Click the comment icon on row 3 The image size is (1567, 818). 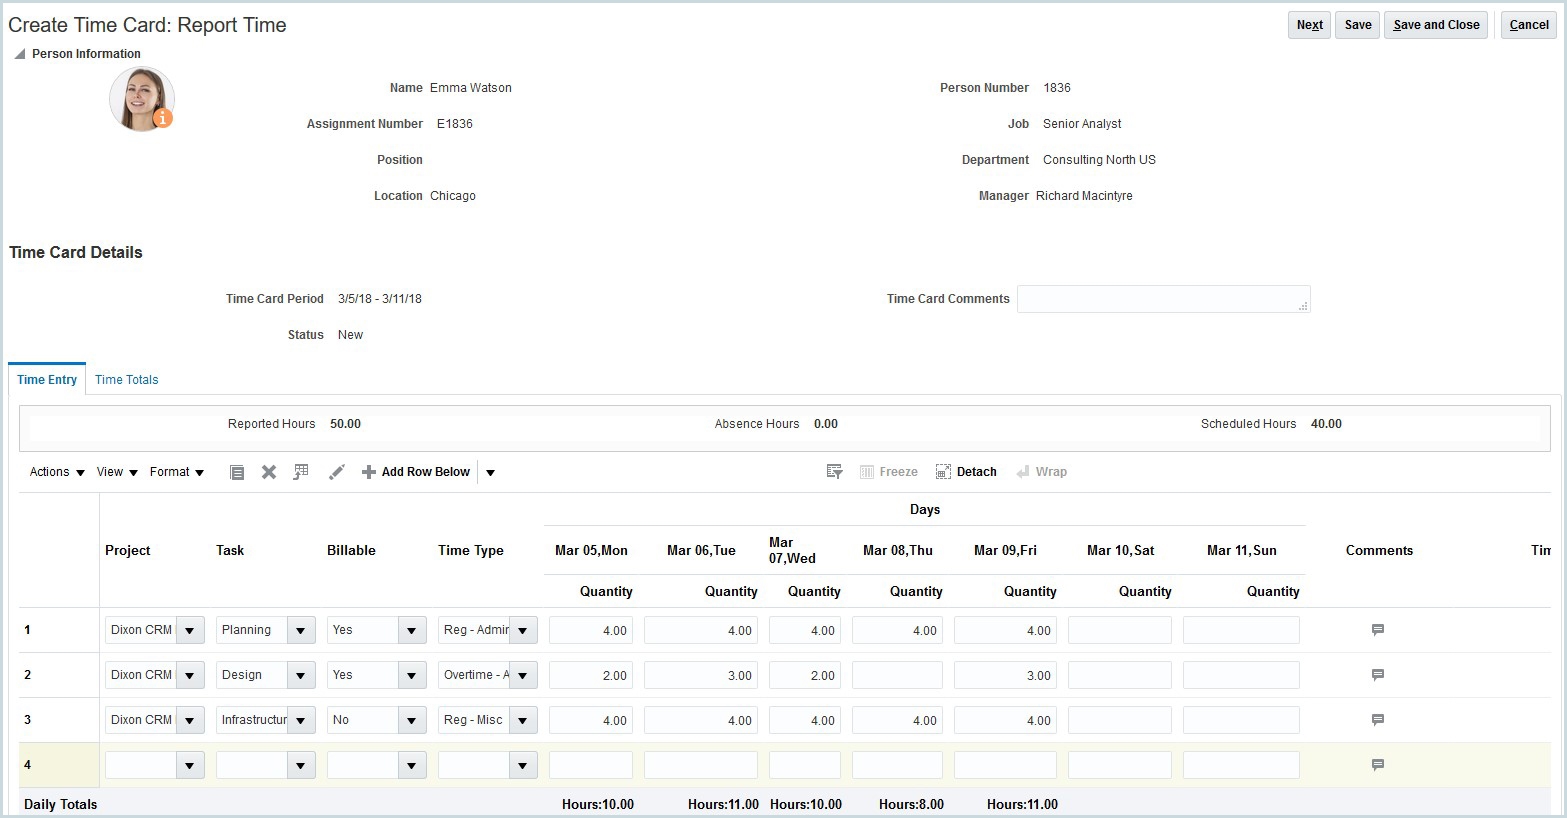pos(1377,719)
